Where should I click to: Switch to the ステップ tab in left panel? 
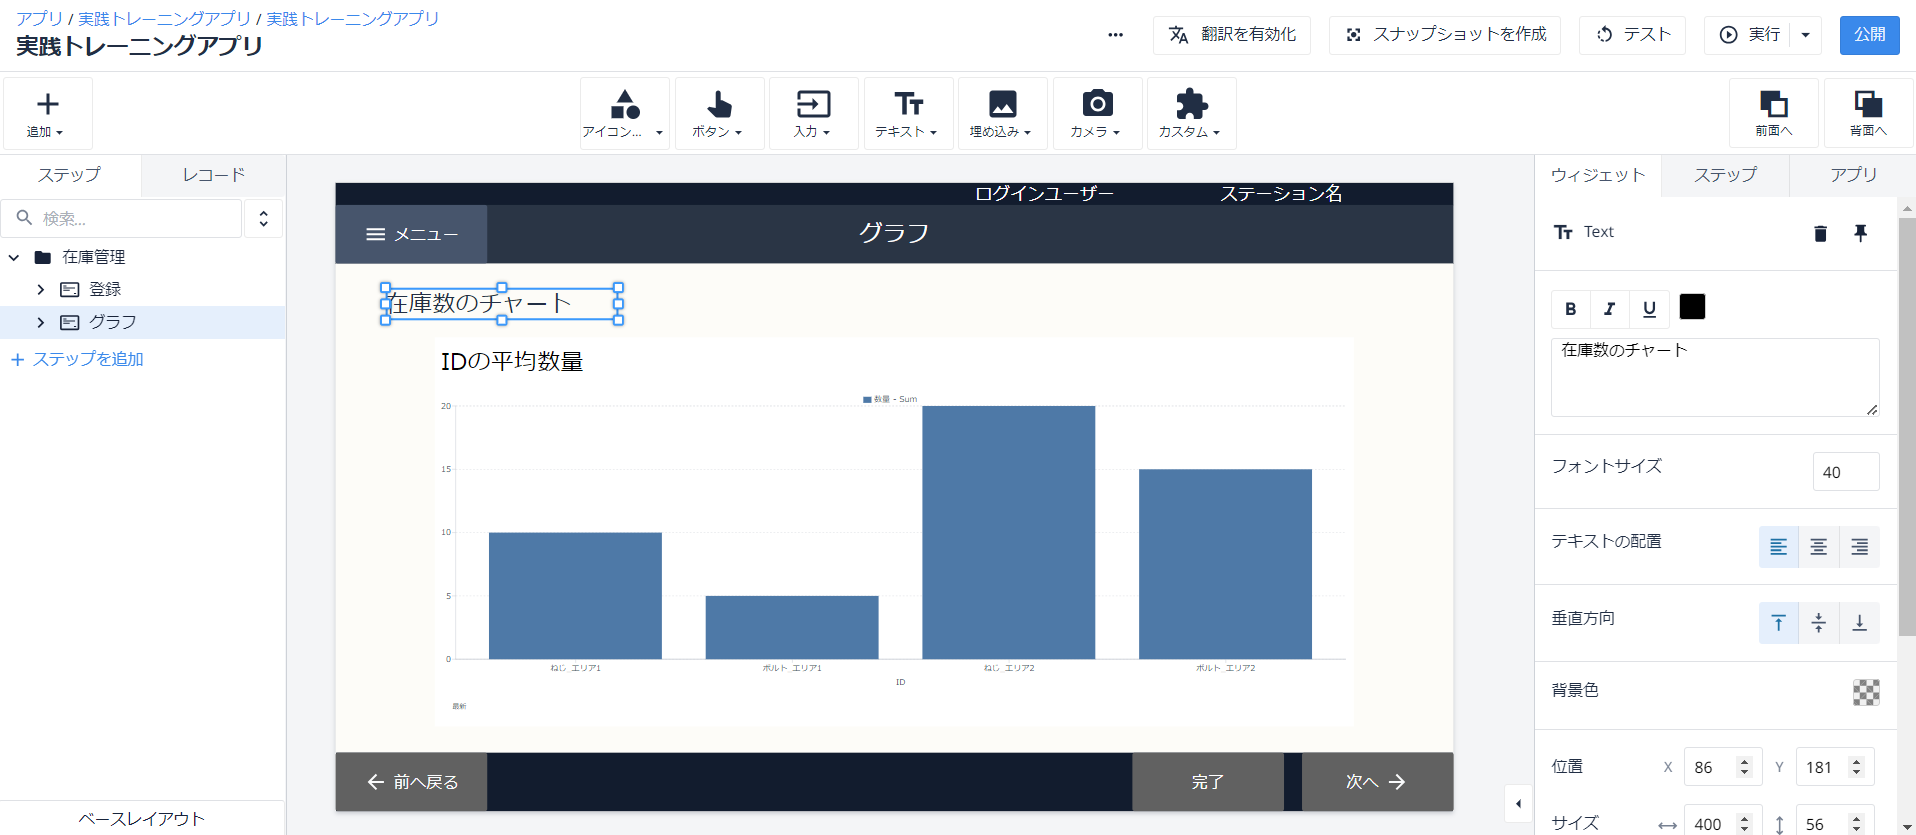pos(70,175)
